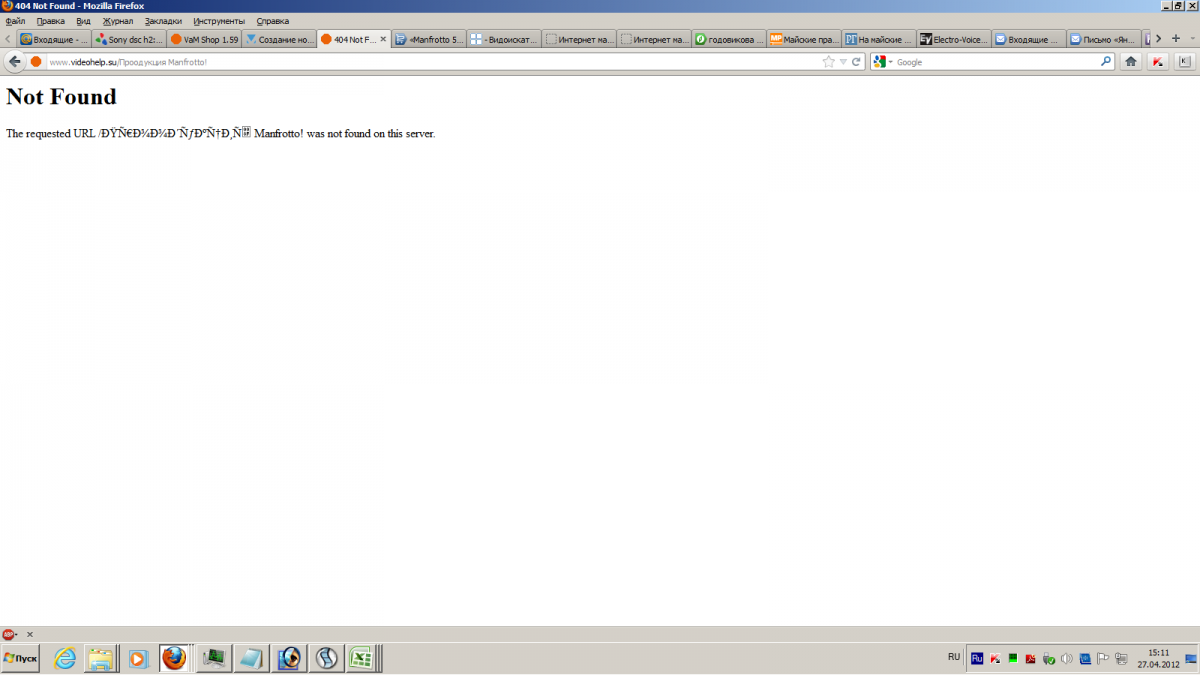Switch to the Майские пра... tab
The image size is (1200, 675).
click(804, 39)
